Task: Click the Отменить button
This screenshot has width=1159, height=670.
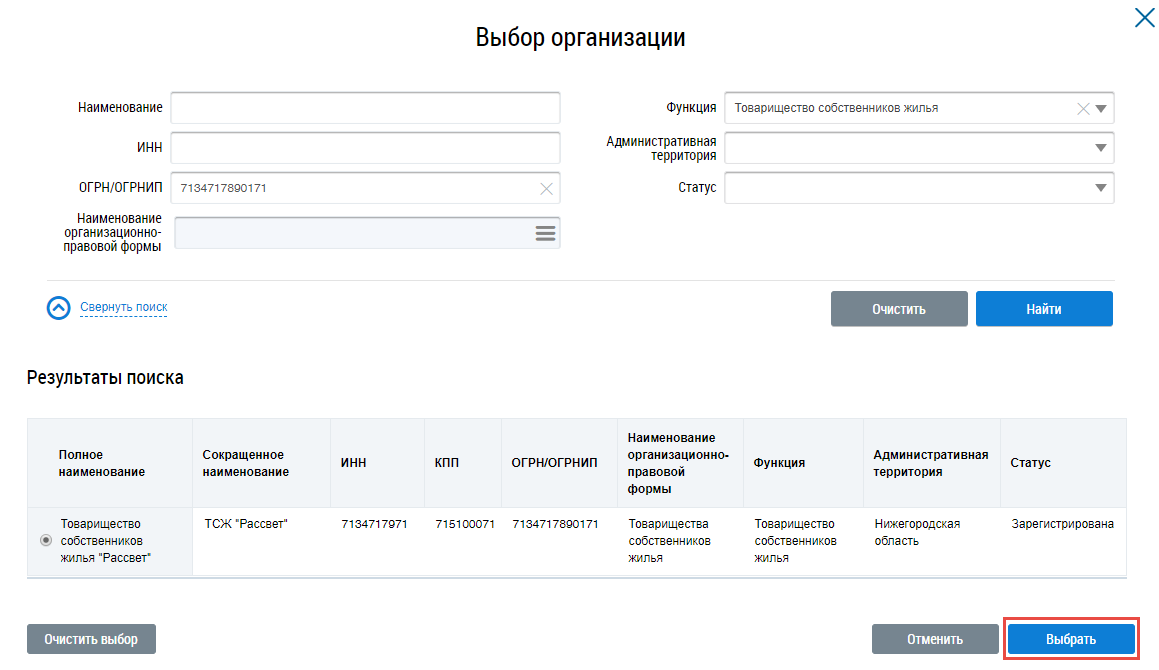Action: pyautogui.click(x=934, y=640)
